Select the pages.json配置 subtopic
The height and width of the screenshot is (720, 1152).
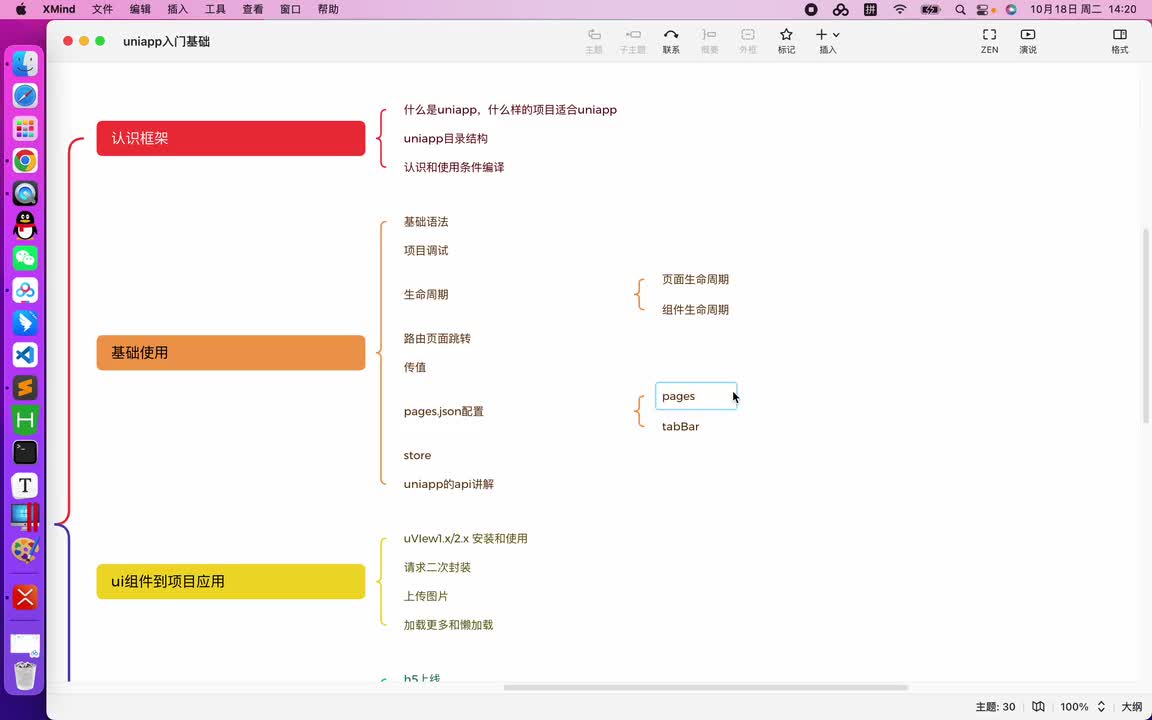444,411
